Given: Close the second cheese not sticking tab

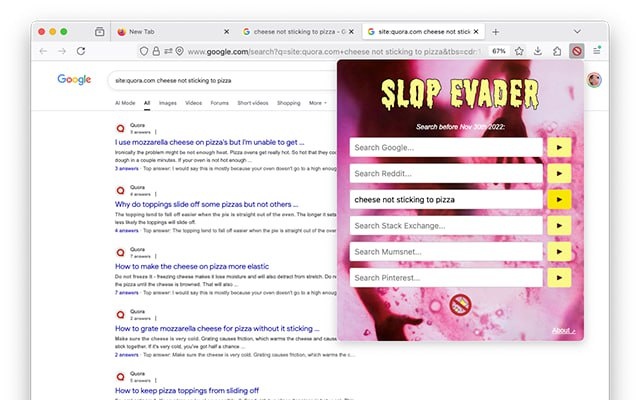Looking at the screenshot, I should (351, 31).
